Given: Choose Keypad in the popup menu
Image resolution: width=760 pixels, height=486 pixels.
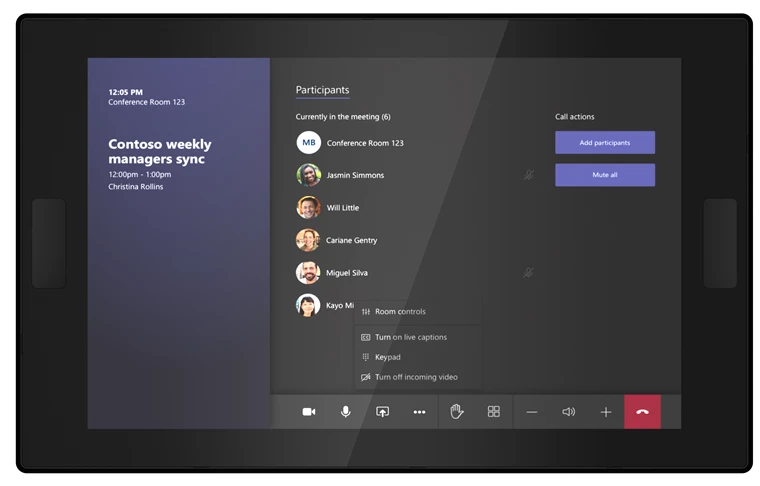Looking at the screenshot, I should pyautogui.click(x=387, y=357).
